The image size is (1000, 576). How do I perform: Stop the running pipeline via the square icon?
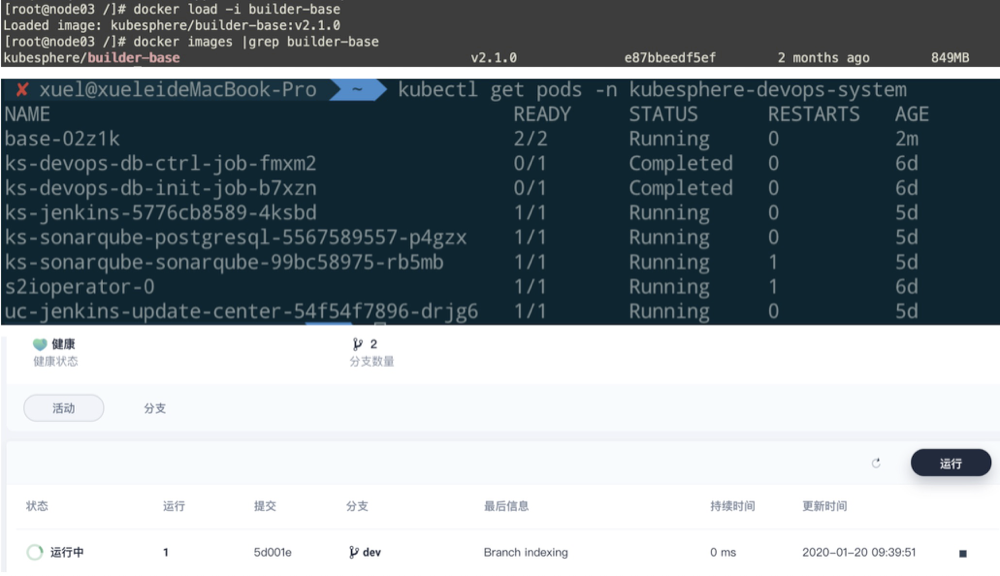coord(963,553)
